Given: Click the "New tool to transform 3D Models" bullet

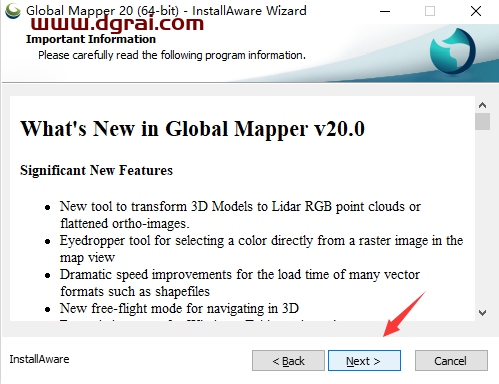Looking at the screenshot, I should point(240,215).
